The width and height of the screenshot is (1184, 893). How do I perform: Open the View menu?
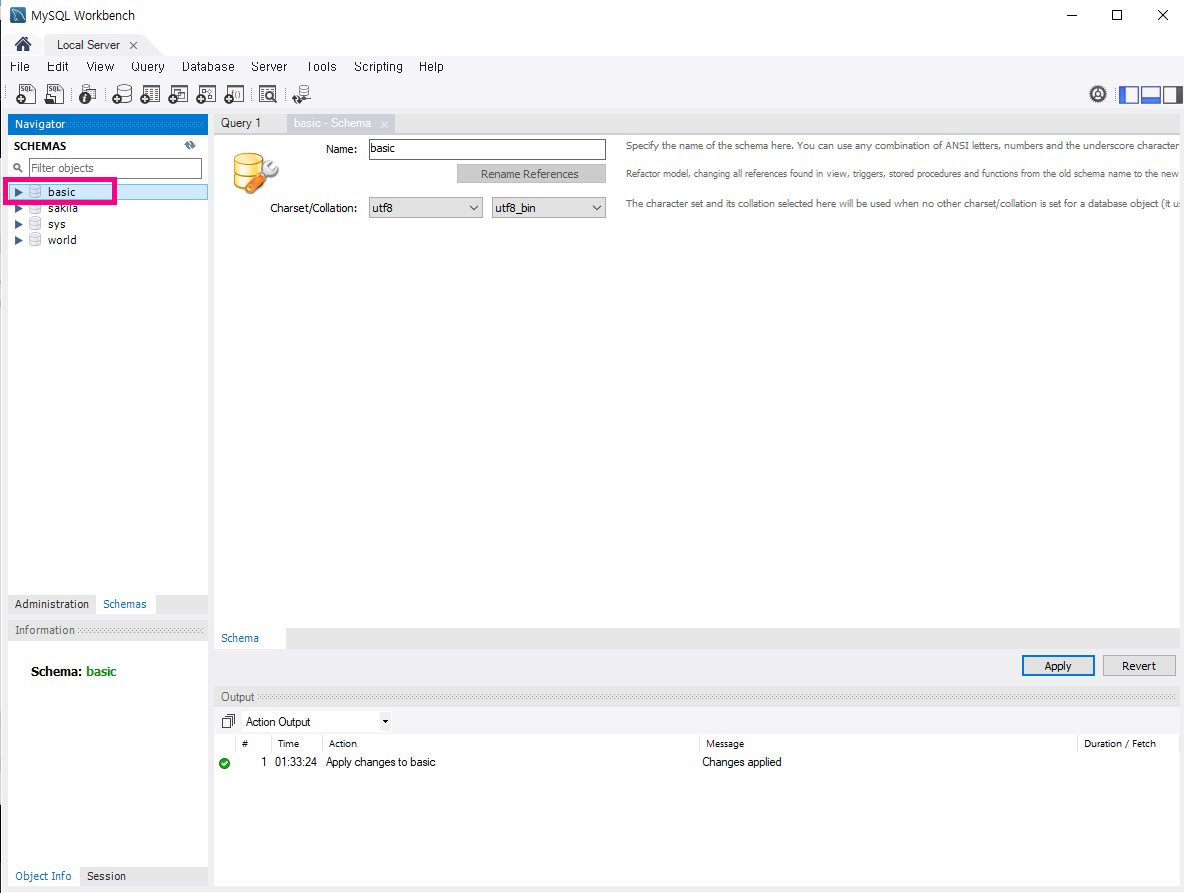tap(100, 66)
